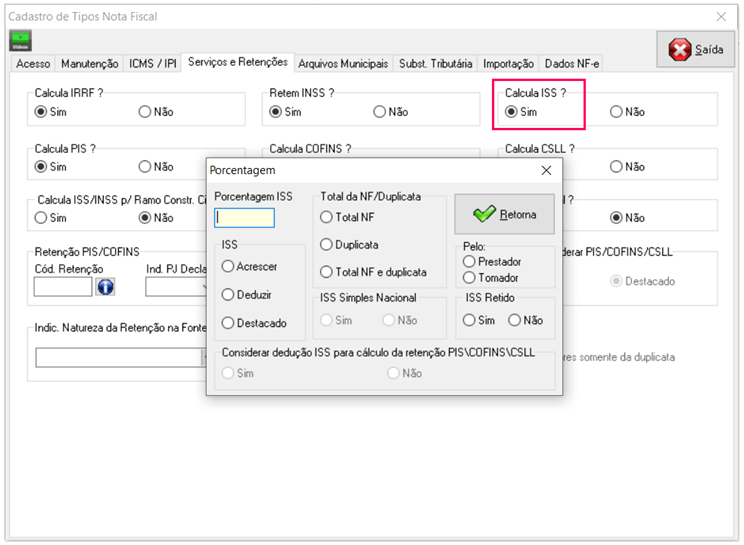
Task: Choose Prestador under Pelo
Action: 470,261
